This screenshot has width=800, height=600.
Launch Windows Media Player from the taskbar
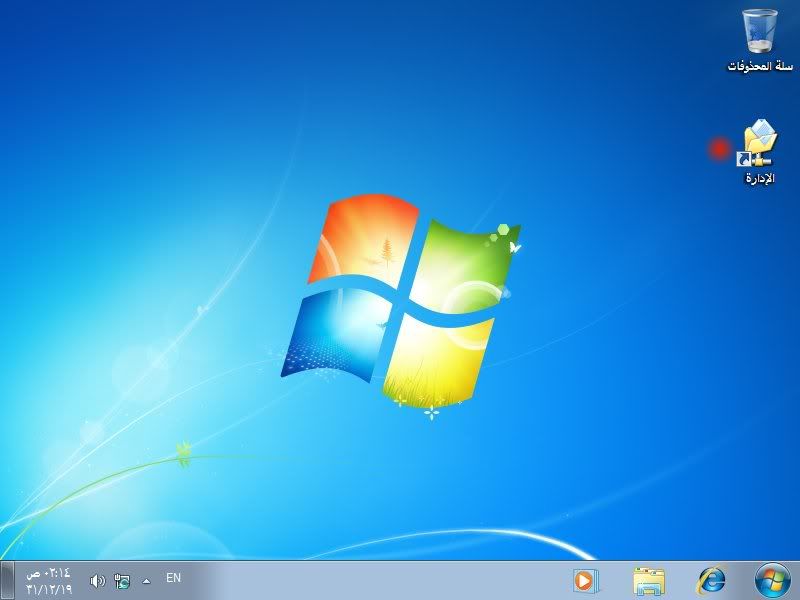[x=585, y=581]
